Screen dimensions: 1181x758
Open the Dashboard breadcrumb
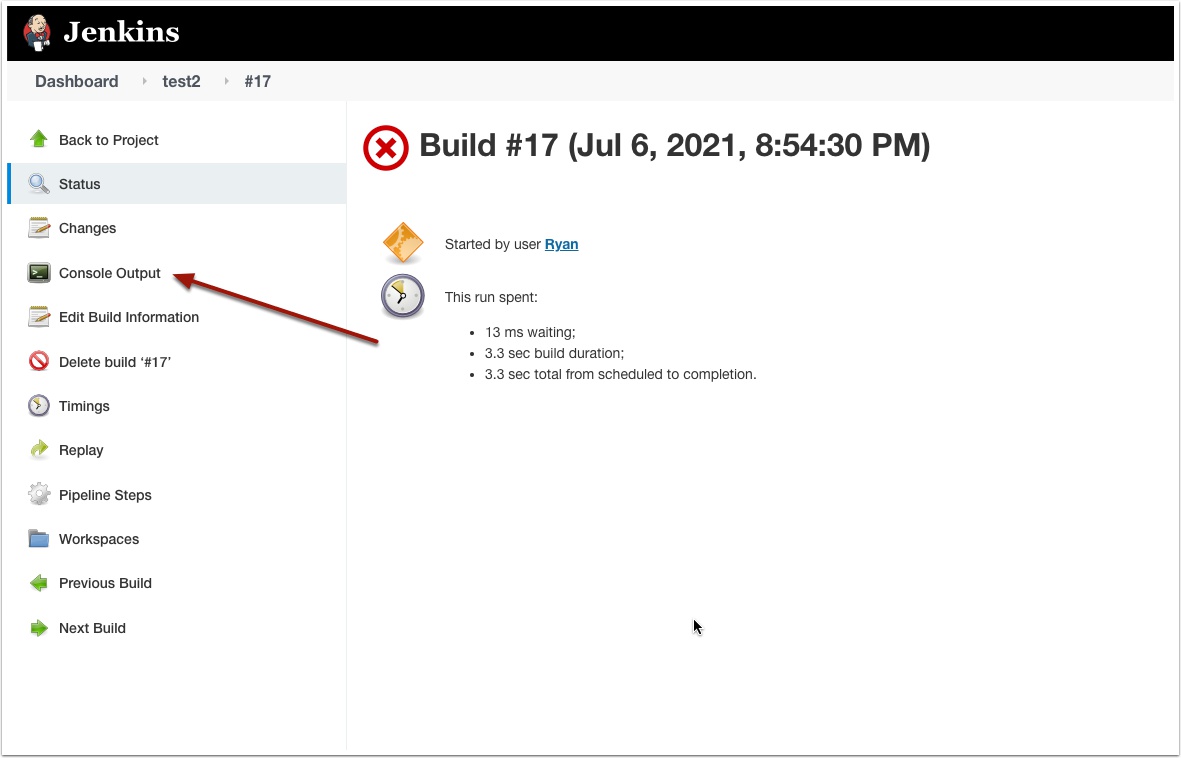(77, 81)
